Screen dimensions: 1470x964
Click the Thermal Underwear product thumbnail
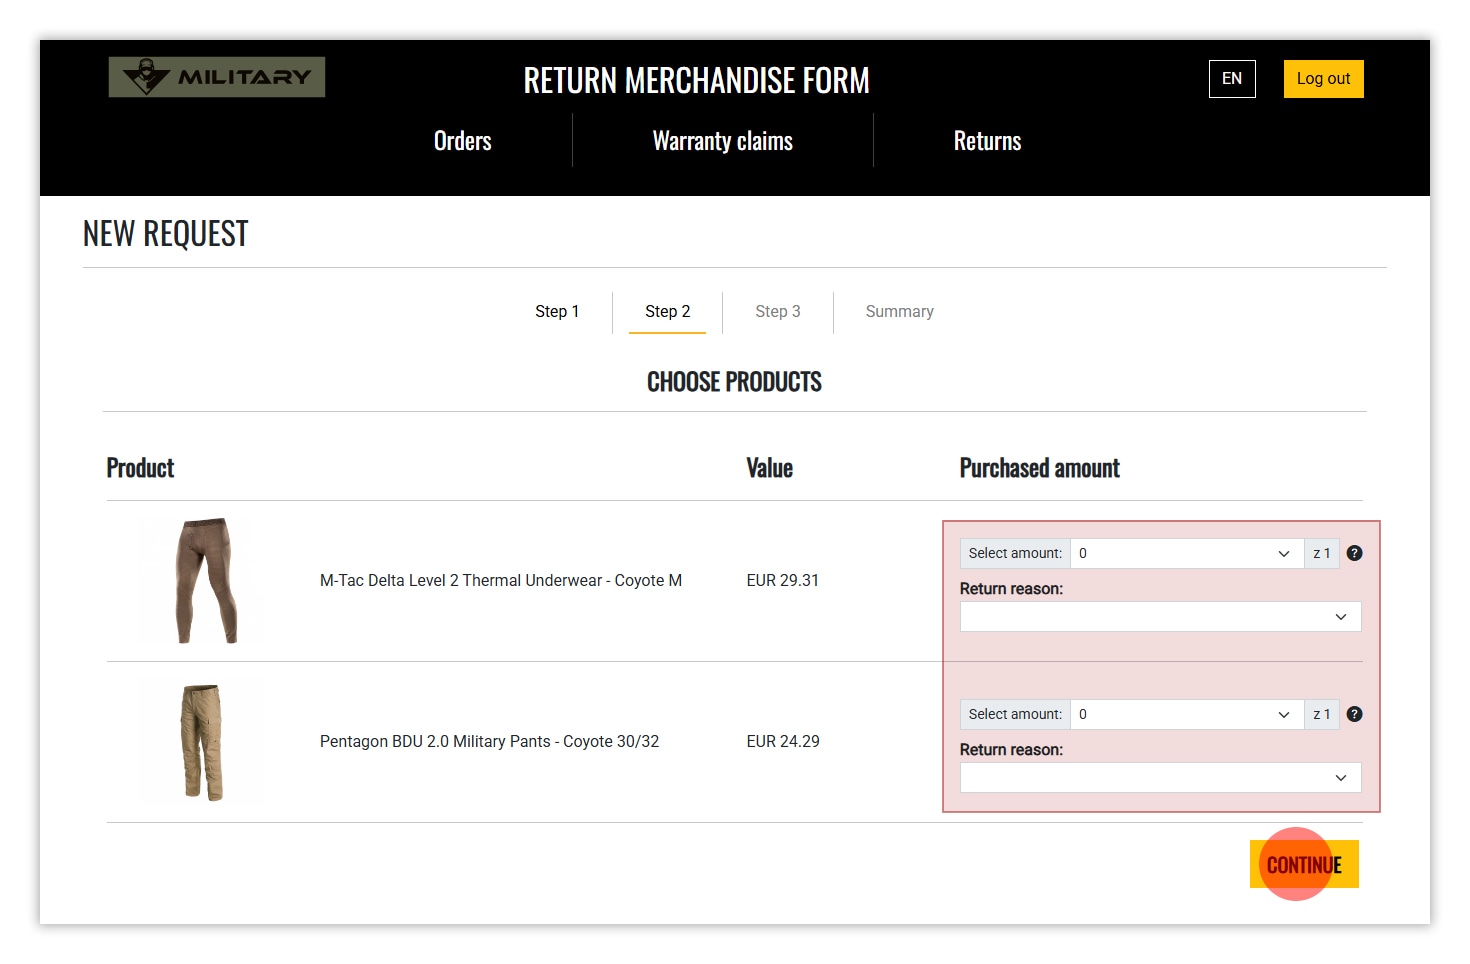205,581
